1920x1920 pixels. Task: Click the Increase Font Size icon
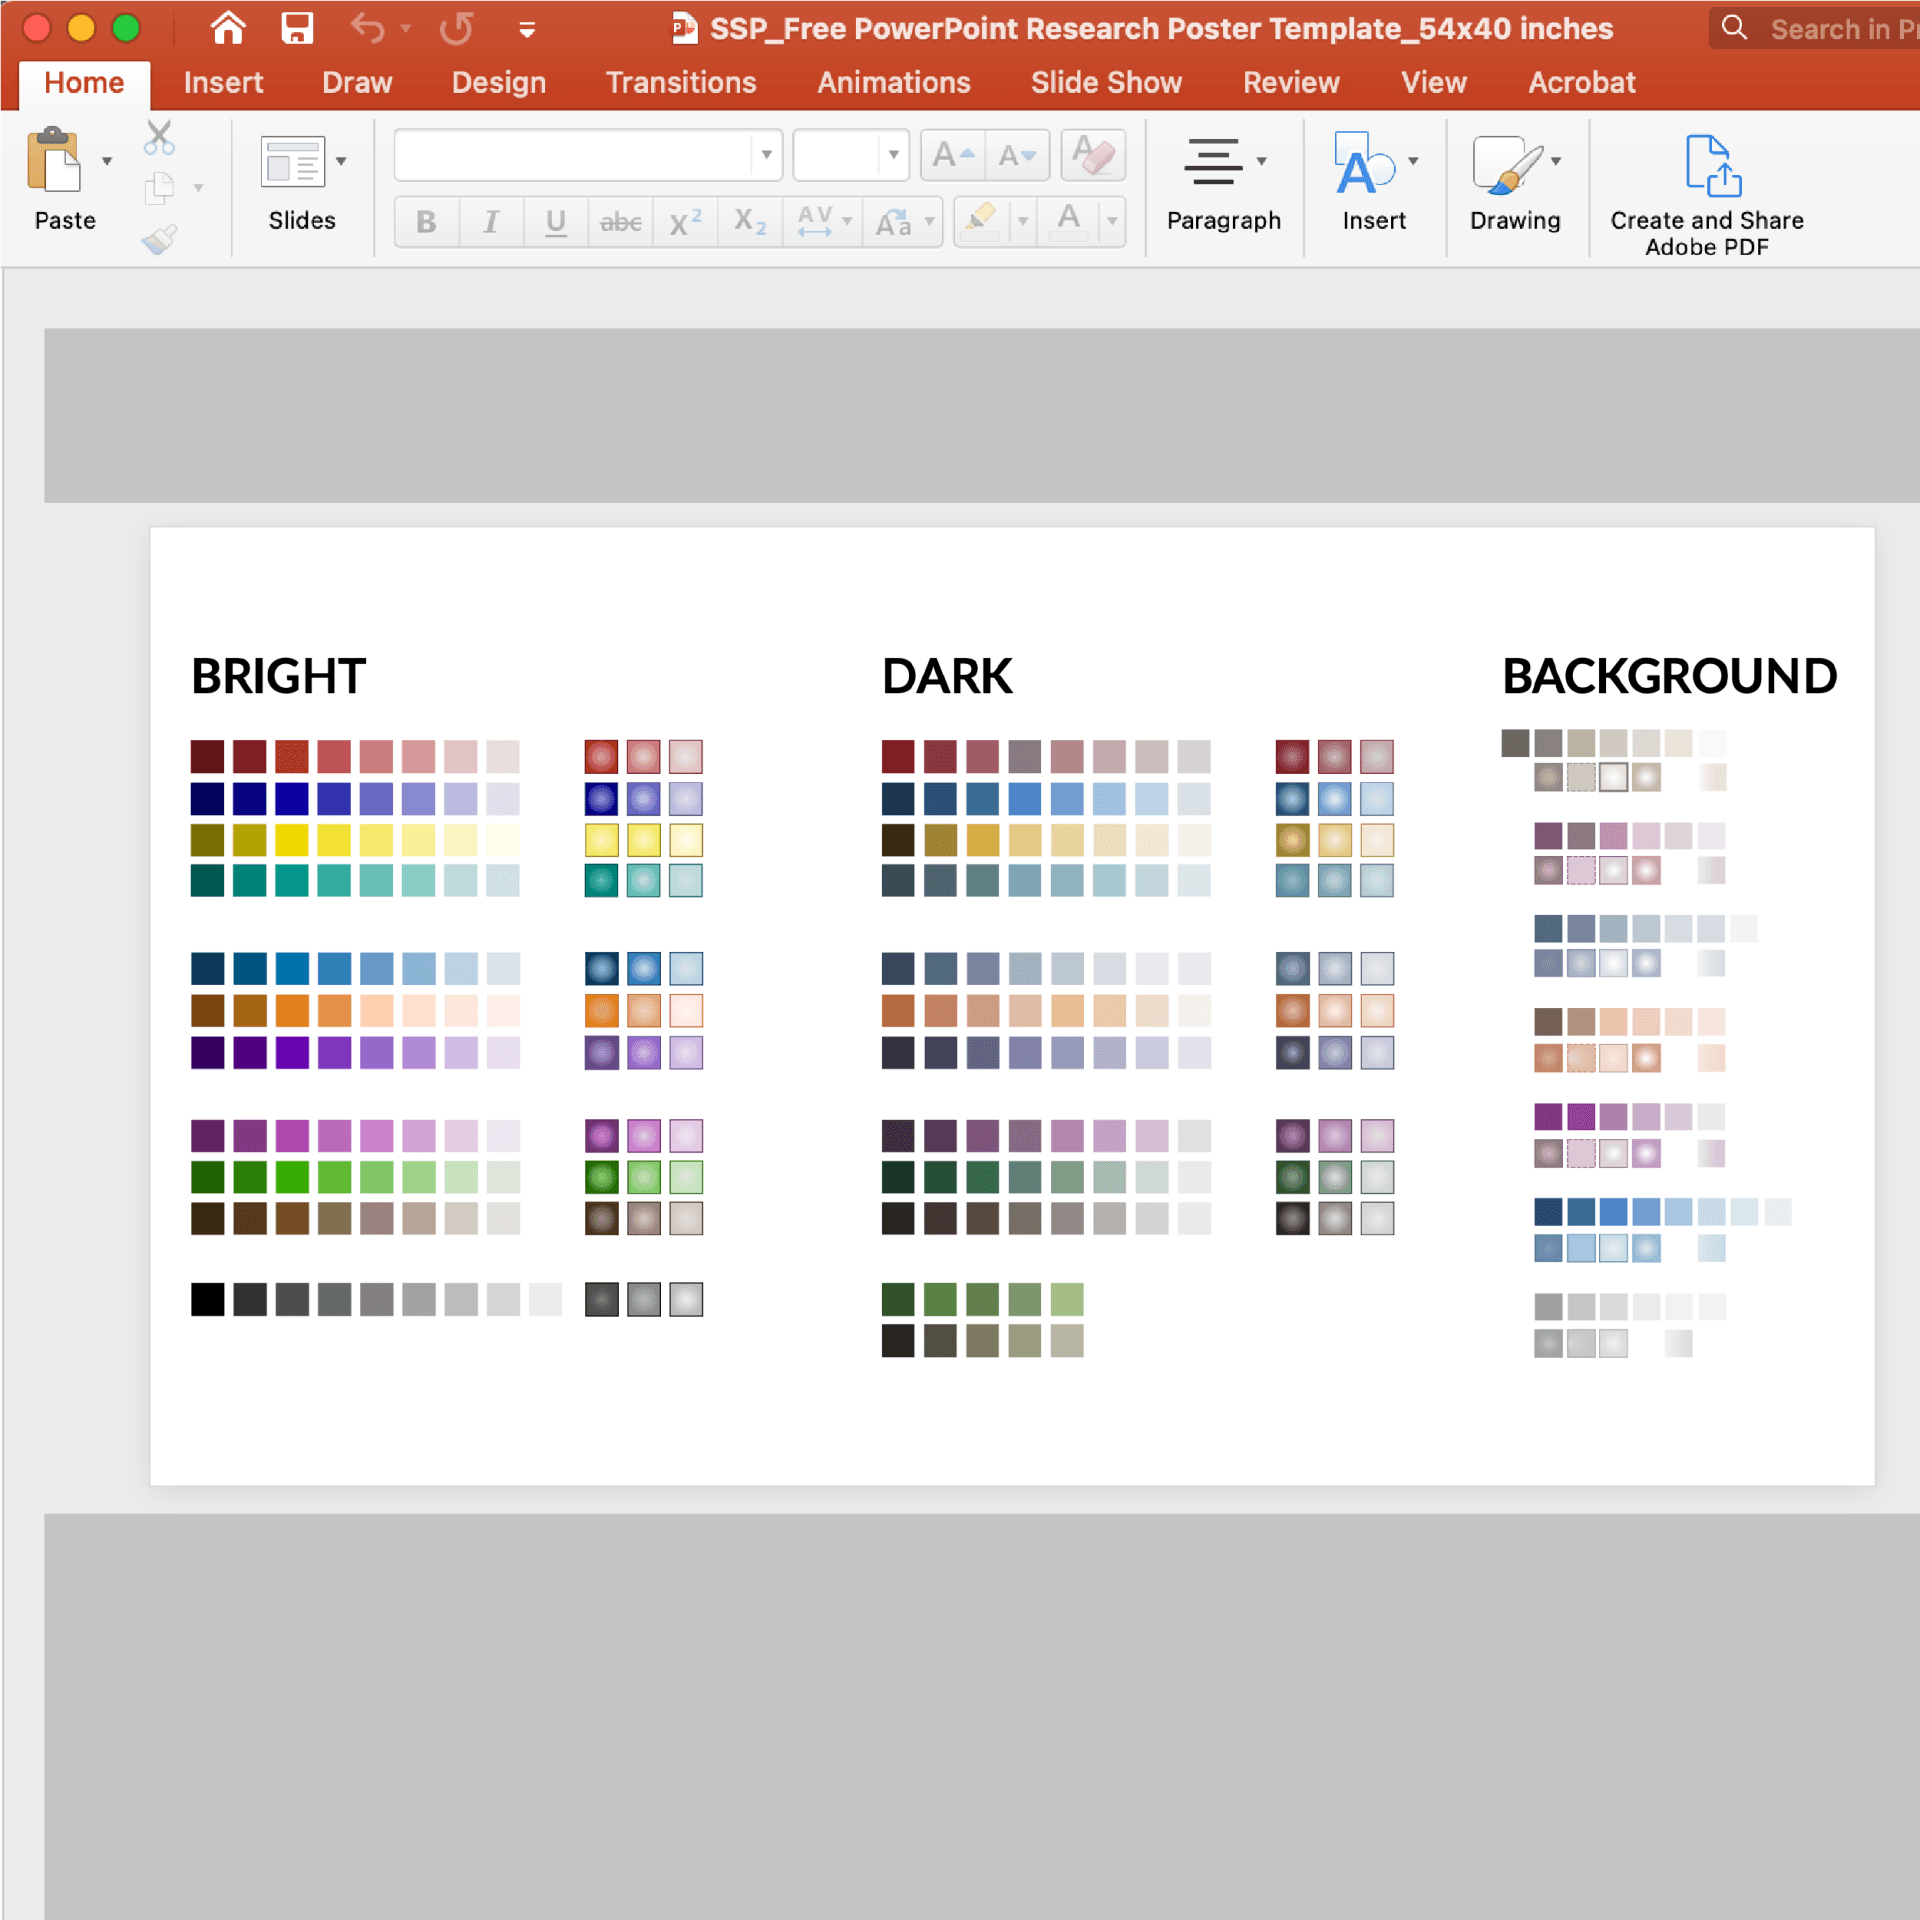point(952,155)
